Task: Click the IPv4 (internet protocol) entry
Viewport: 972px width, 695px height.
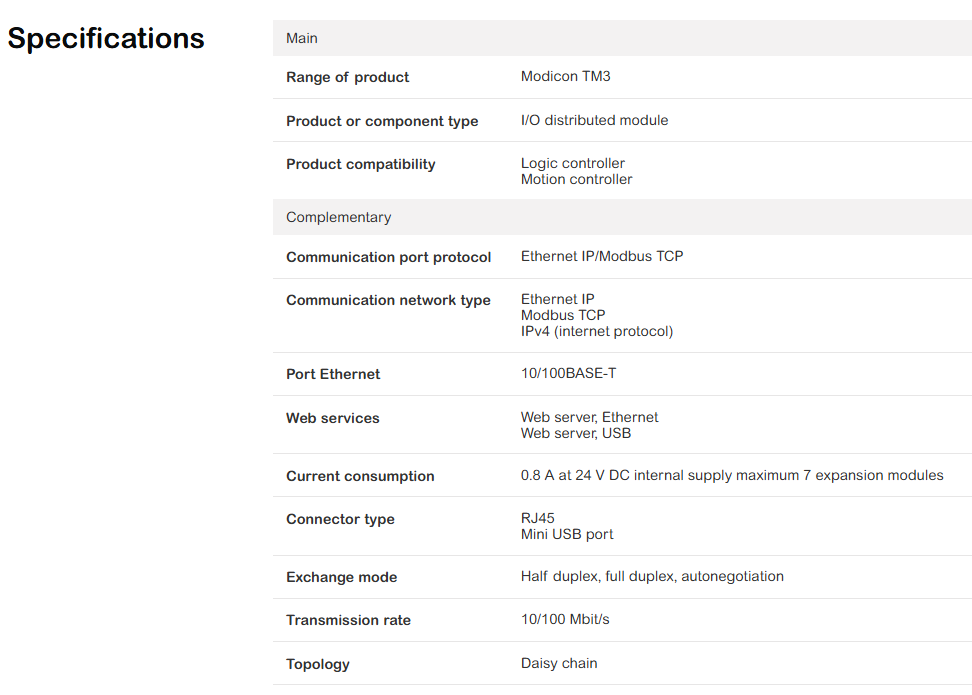Action: pyautogui.click(x=596, y=331)
